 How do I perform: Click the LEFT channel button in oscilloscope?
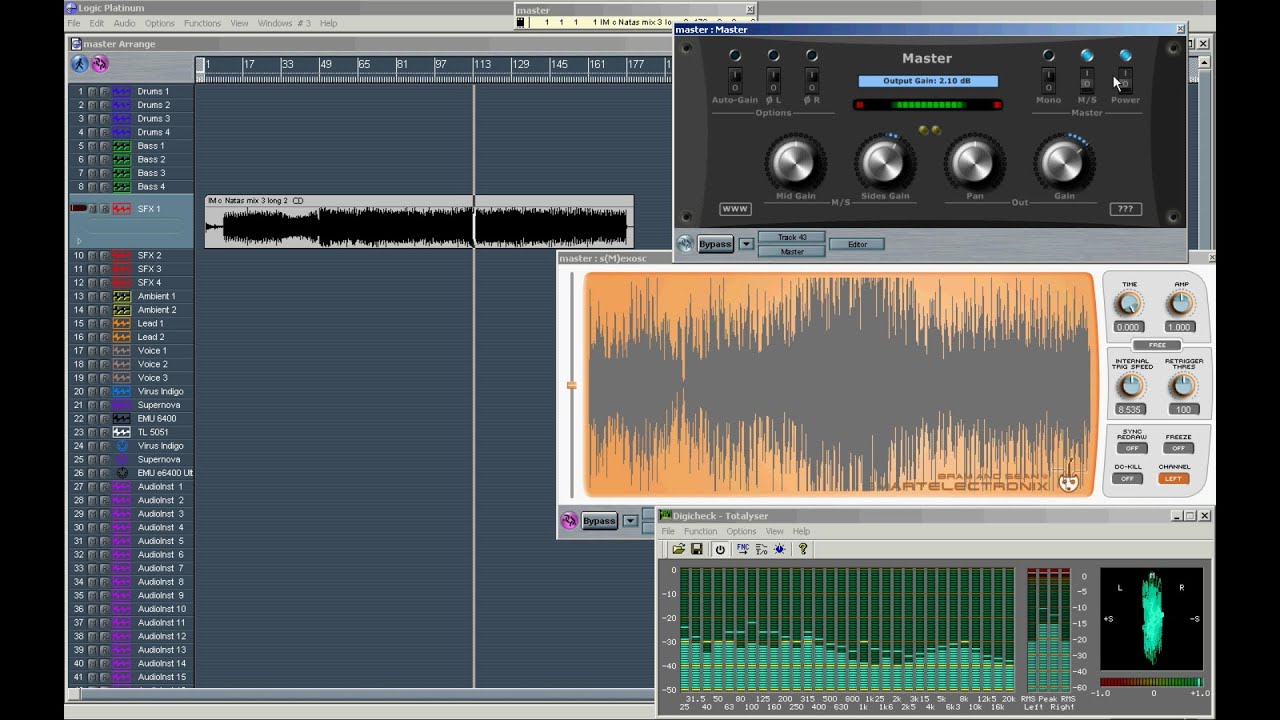pos(1174,478)
